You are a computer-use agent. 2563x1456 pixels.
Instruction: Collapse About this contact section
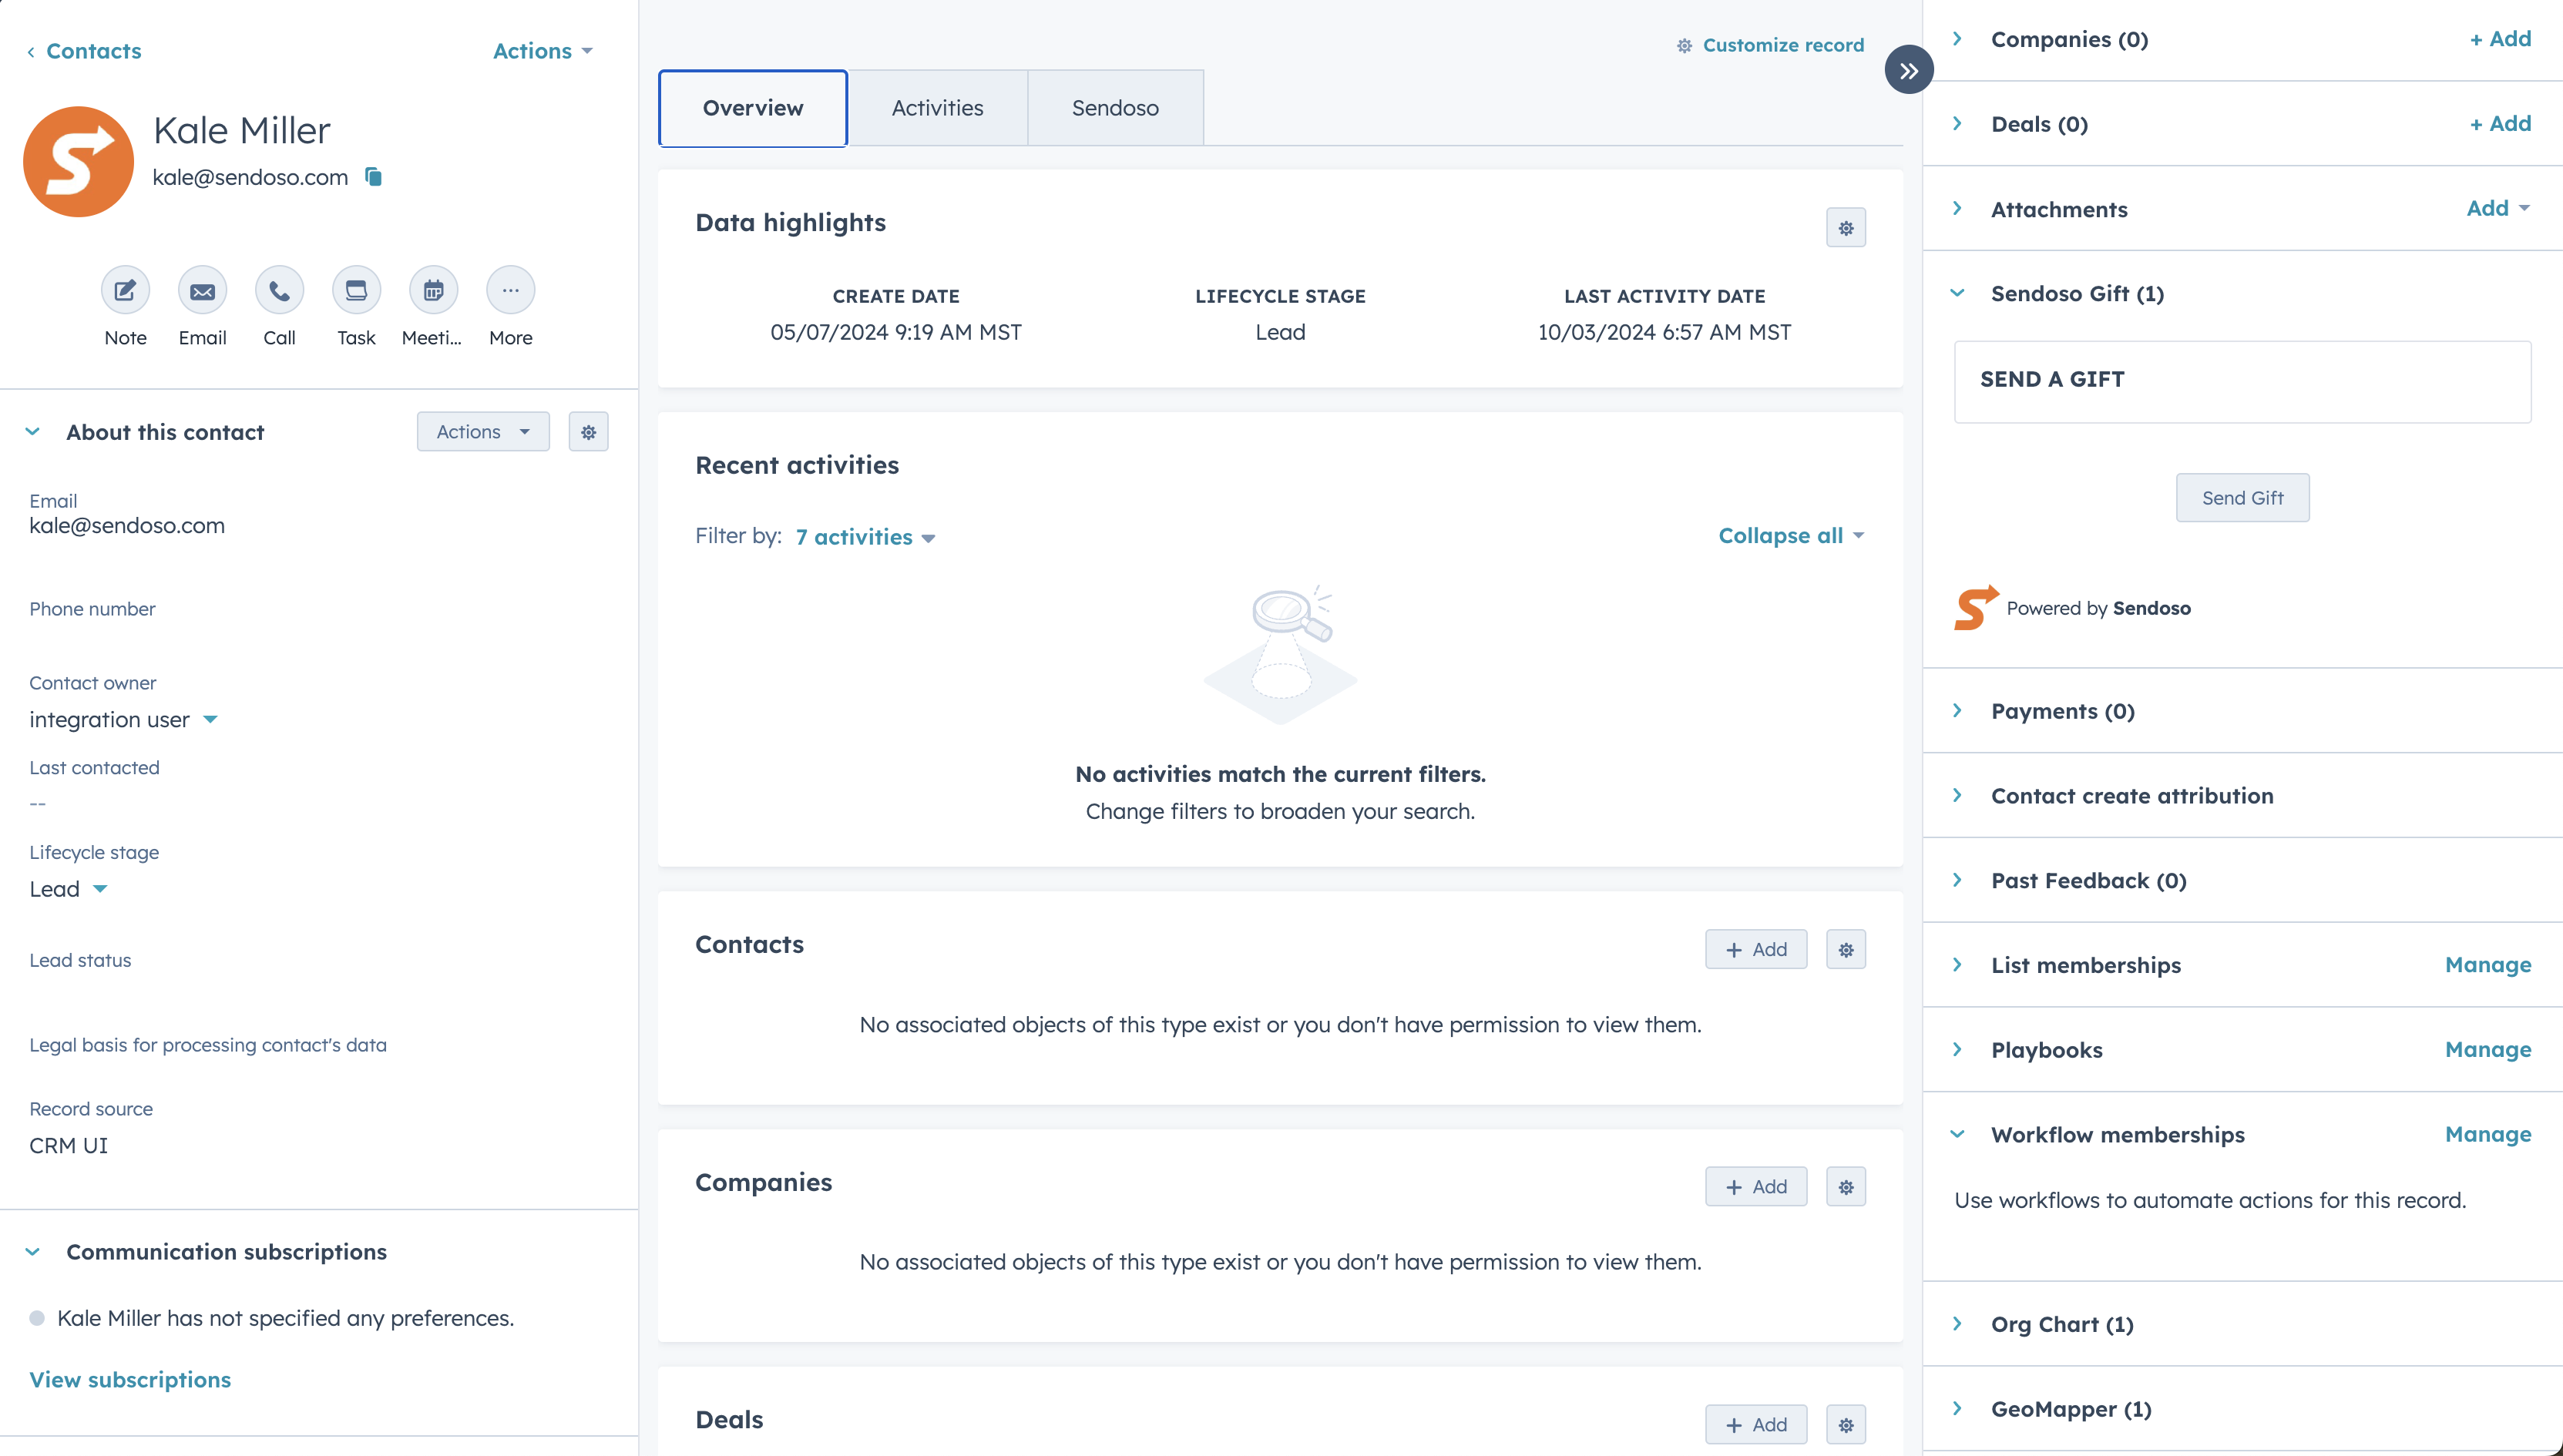click(33, 432)
